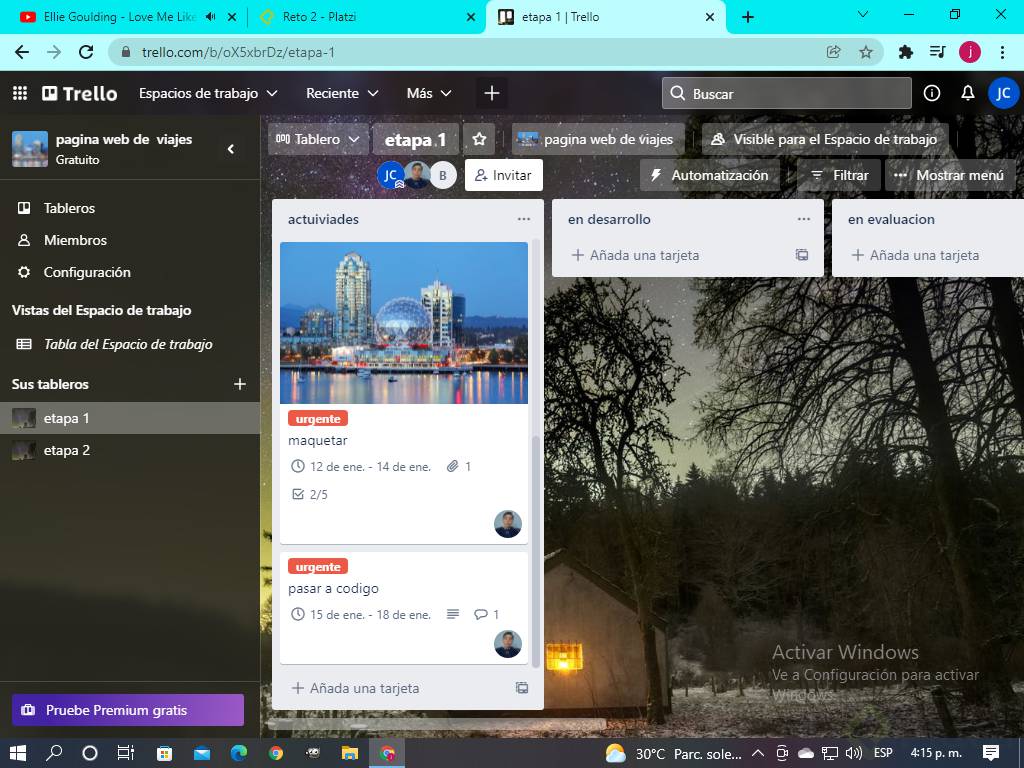Click the actuiviades list vertical scrollbar

point(536,551)
